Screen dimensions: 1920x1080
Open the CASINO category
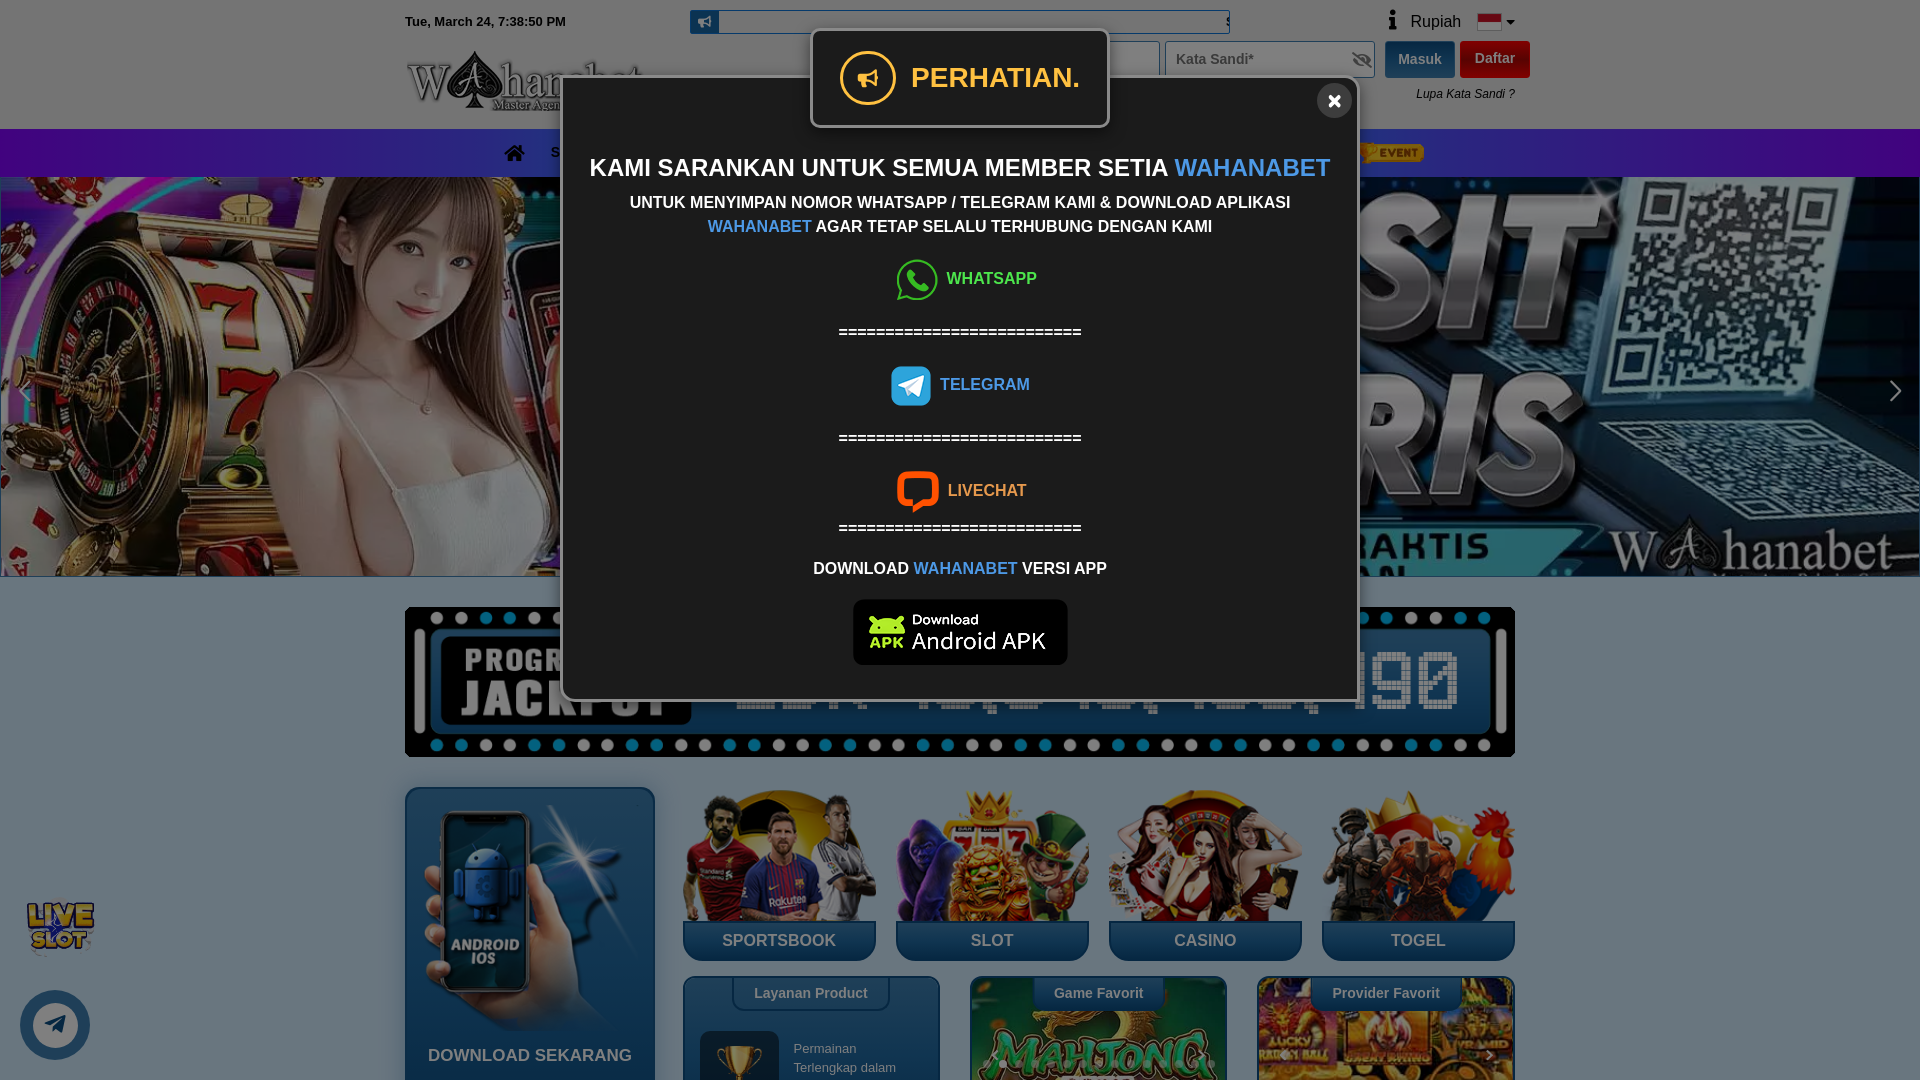pyautogui.click(x=1205, y=875)
